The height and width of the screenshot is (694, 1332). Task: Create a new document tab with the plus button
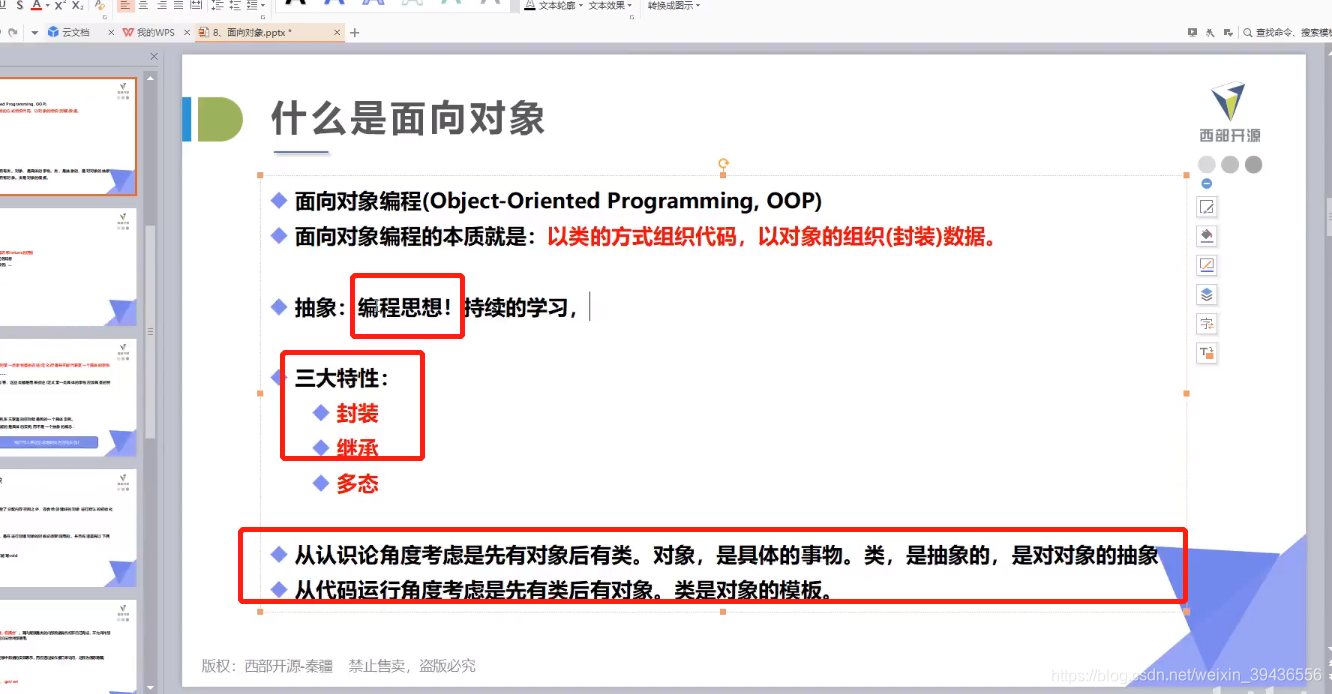[x=354, y=32]
